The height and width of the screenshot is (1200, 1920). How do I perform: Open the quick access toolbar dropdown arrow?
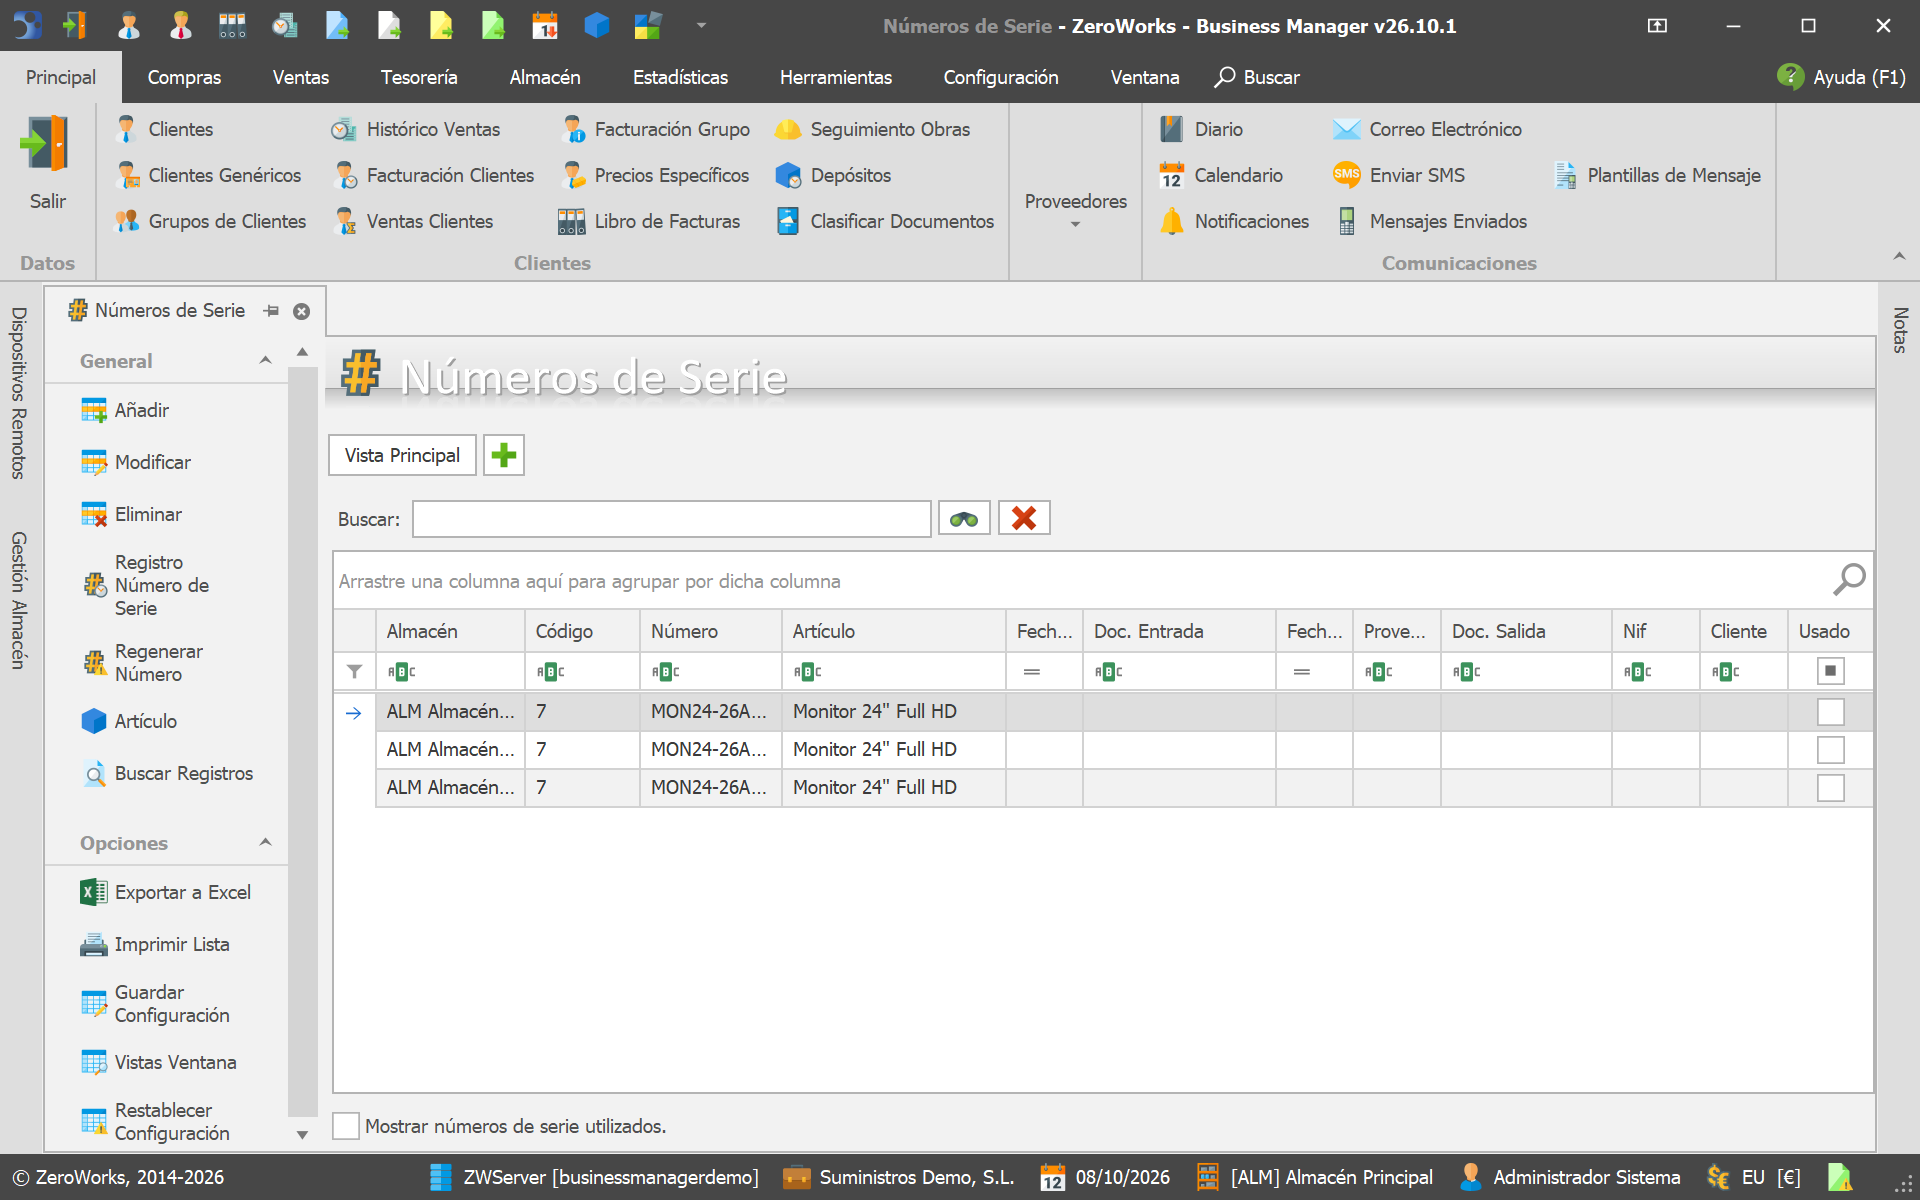tap(701, 25)
